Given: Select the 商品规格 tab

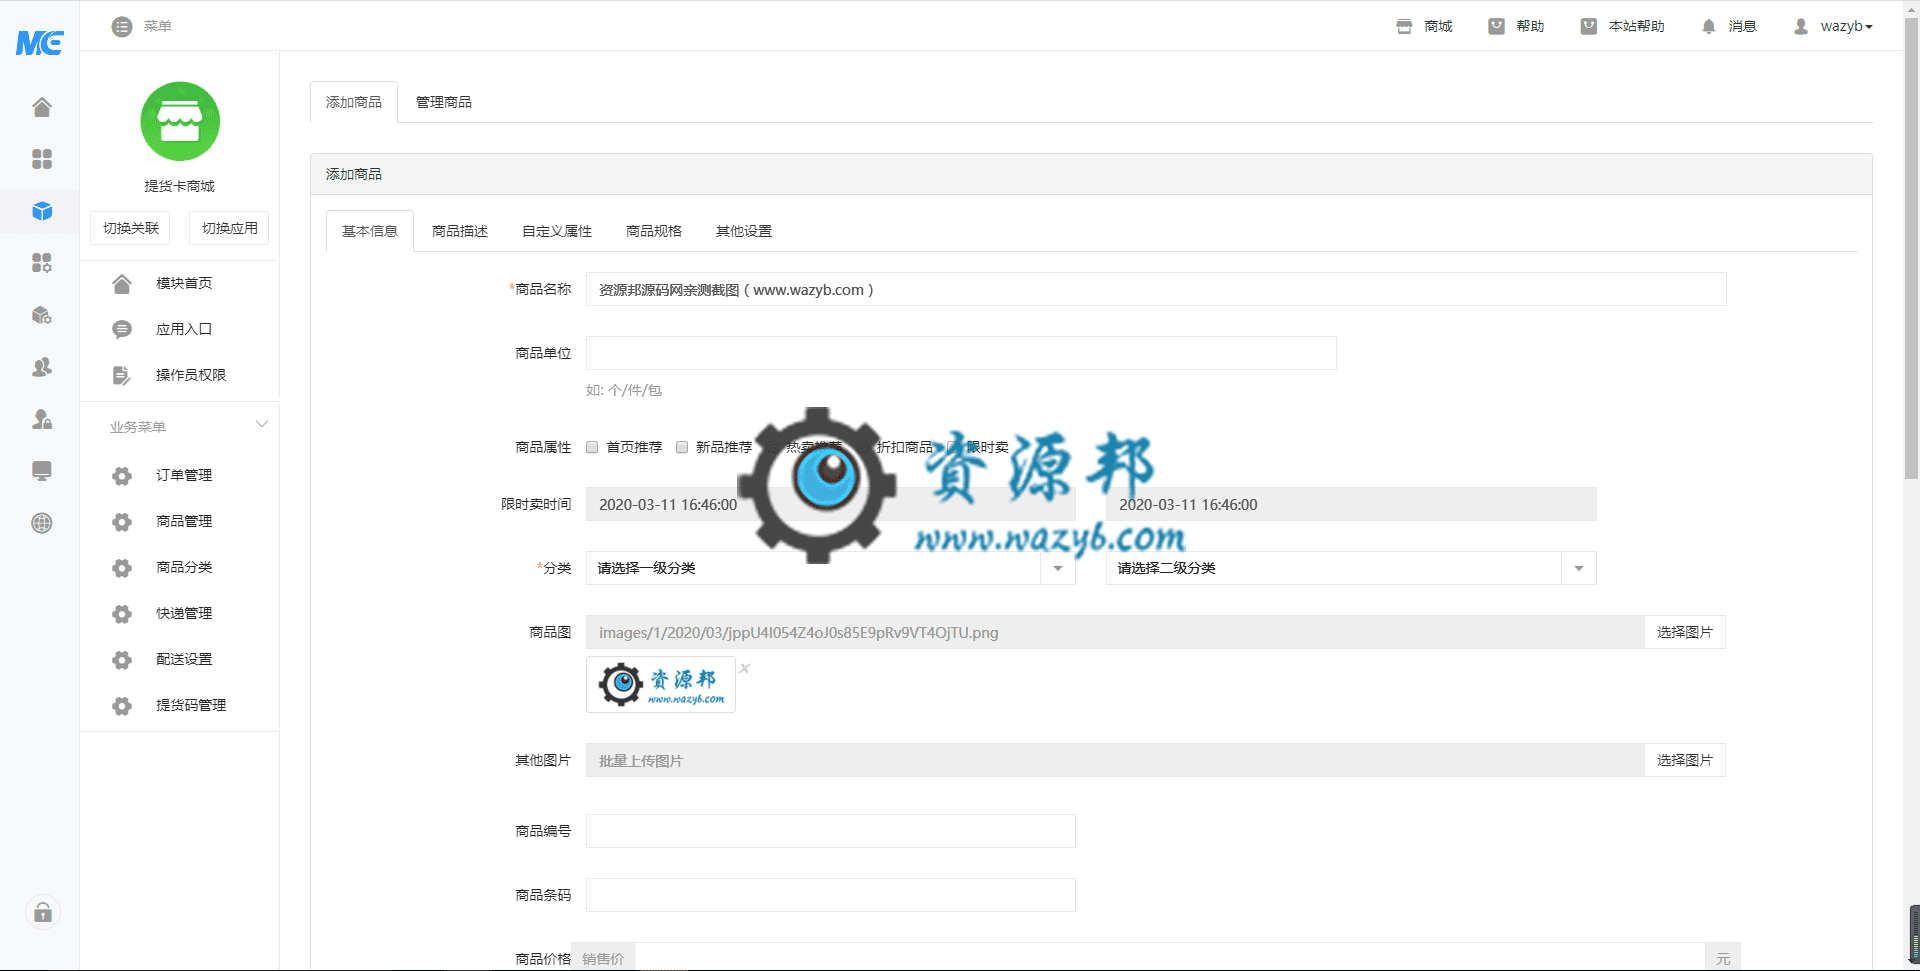Looking at the screenshot, I should (654, 231).
